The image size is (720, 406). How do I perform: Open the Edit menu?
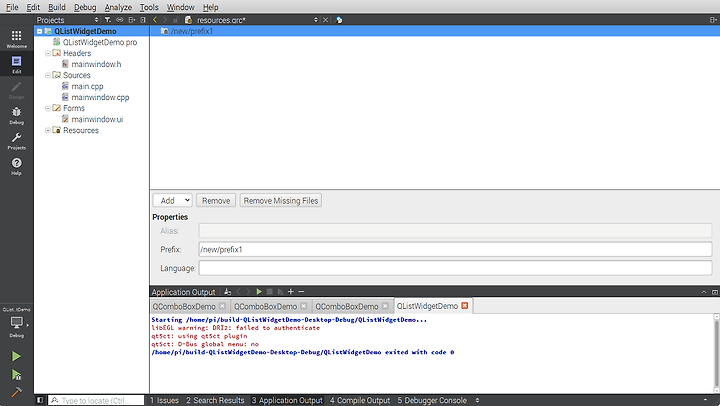33,7
